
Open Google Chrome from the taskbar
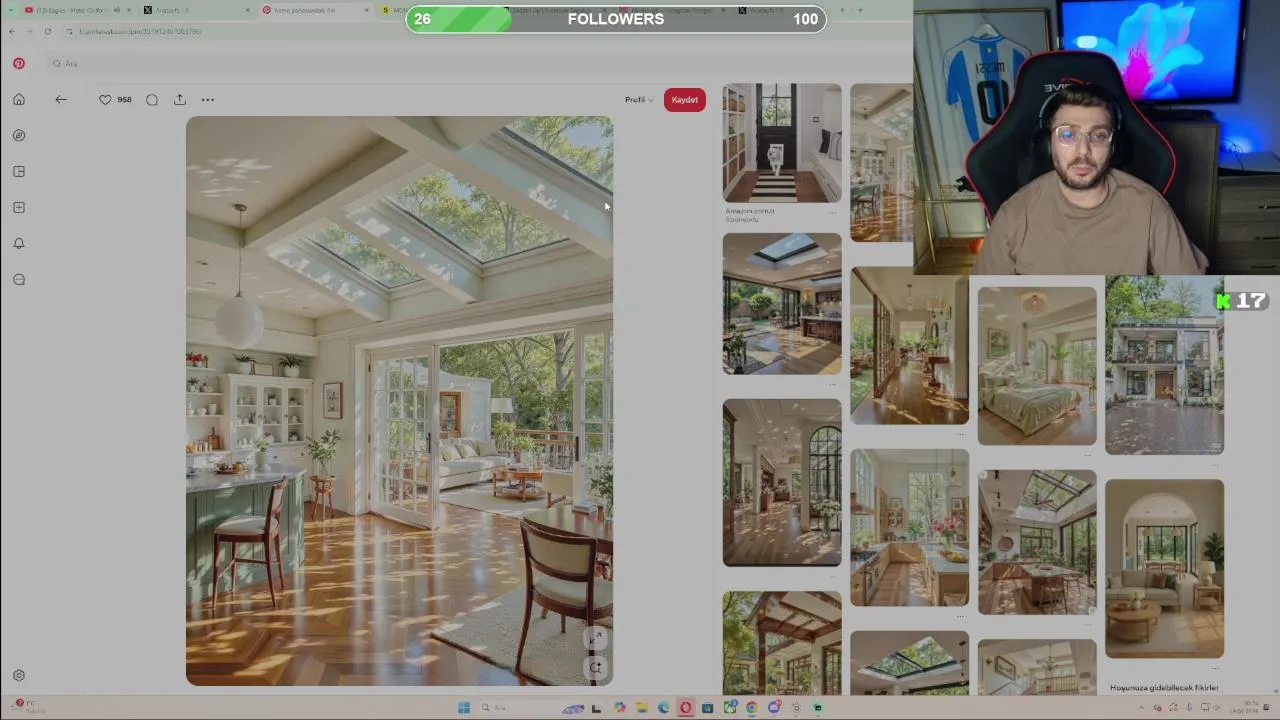click(x=751, y=708)
